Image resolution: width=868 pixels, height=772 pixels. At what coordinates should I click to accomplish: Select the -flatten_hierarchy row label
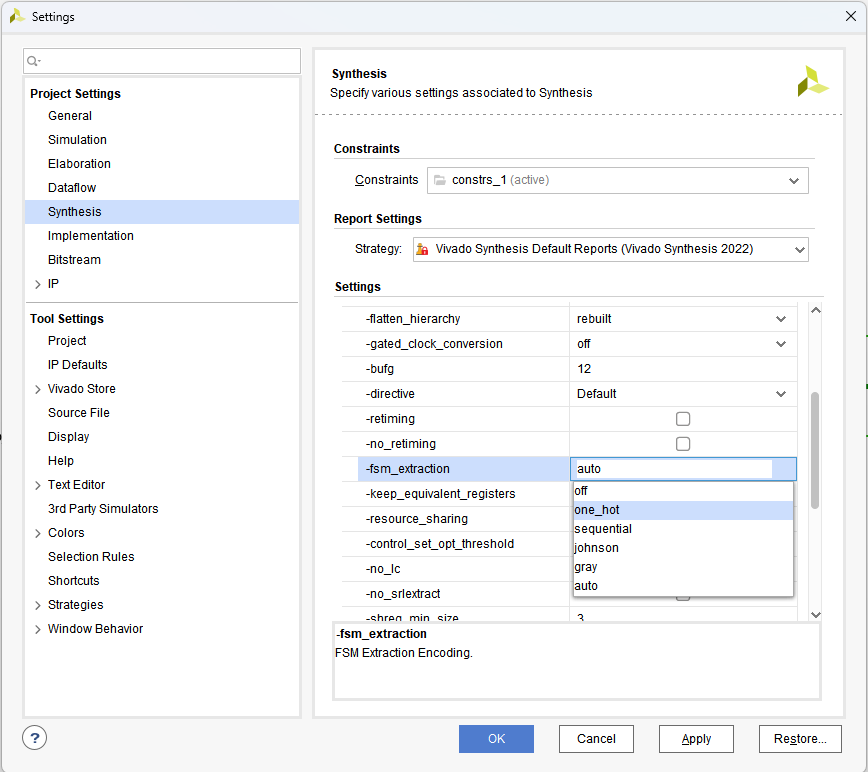coord(412,319)
